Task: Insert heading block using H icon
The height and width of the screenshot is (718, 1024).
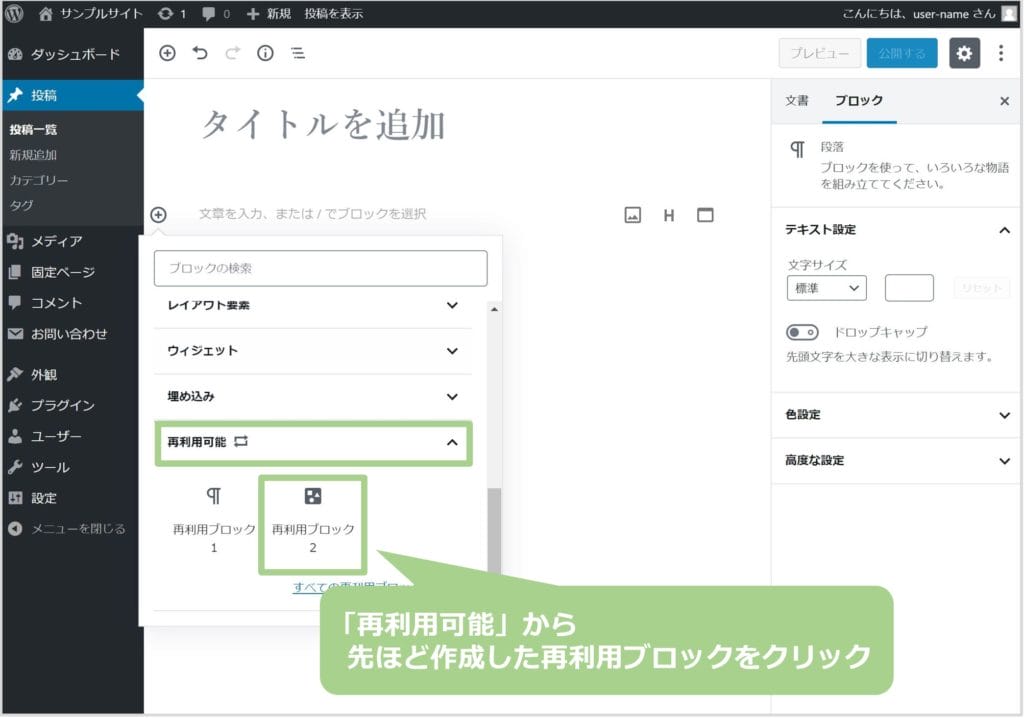Action: click(x=669, y=215)
